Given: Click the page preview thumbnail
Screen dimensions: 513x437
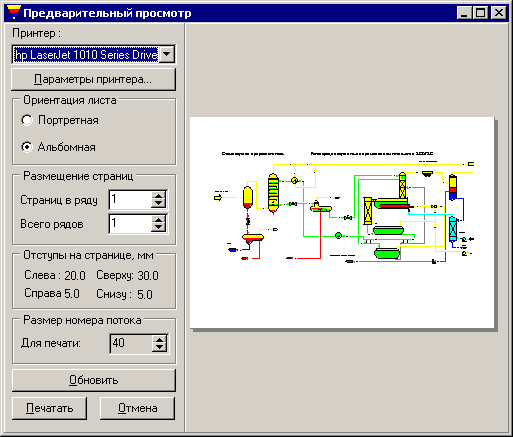Looking at the screenshot, I should pos(342,222).
